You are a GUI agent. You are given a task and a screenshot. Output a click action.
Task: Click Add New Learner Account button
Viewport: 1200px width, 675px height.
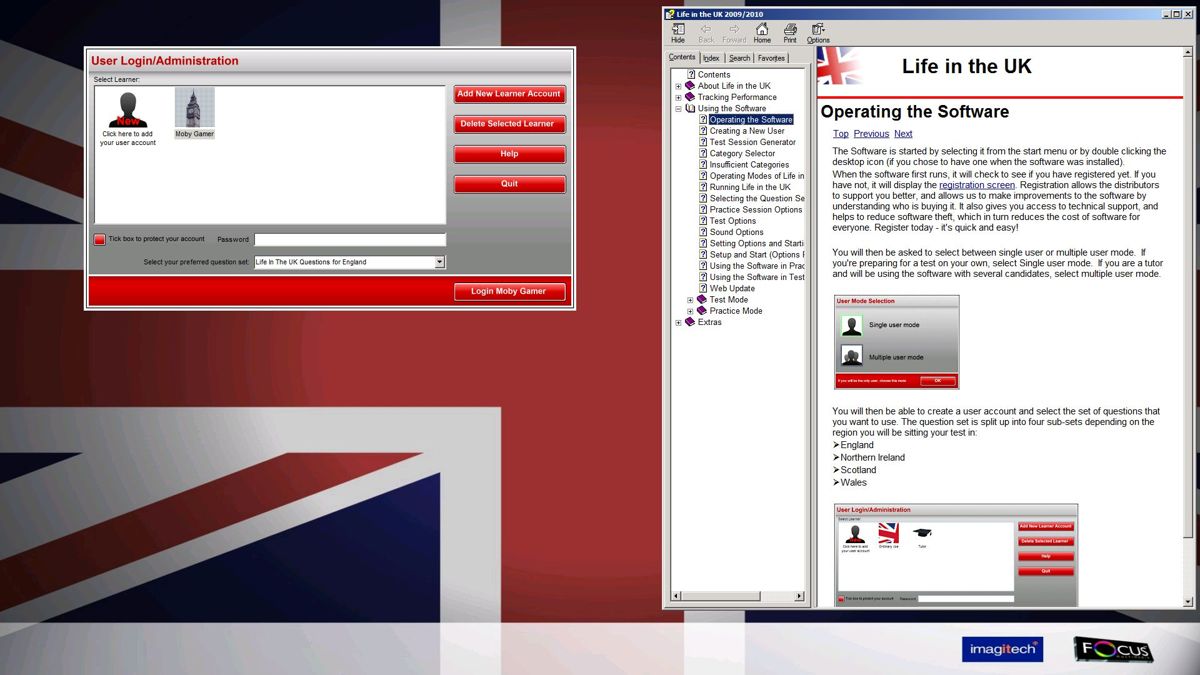tap(509, 94)
